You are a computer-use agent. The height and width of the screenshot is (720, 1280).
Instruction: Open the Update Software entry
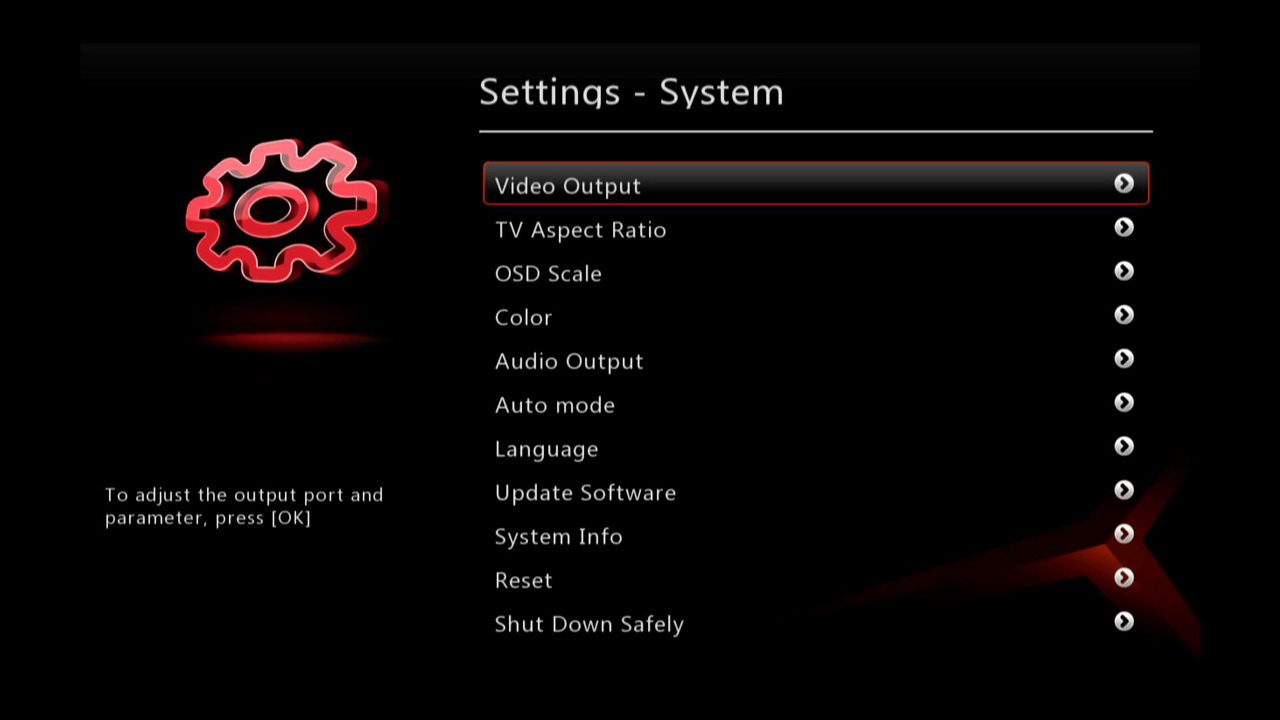click(x=816, y=491)
